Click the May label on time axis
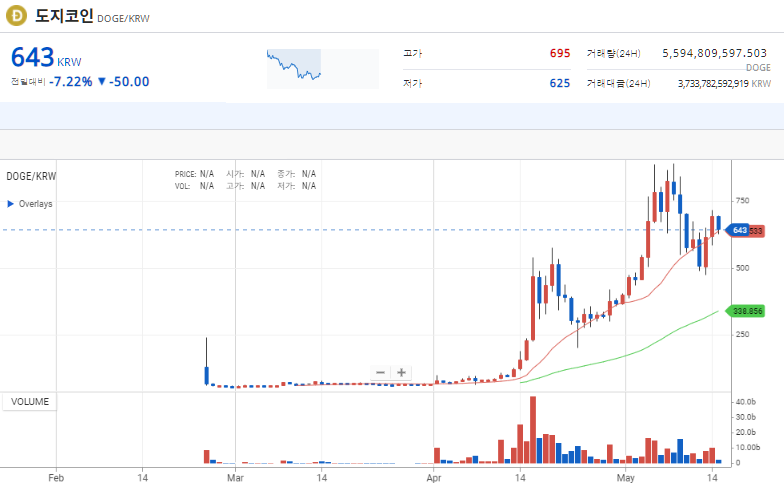Screen dimensions: 784x487 click(626, 478)
